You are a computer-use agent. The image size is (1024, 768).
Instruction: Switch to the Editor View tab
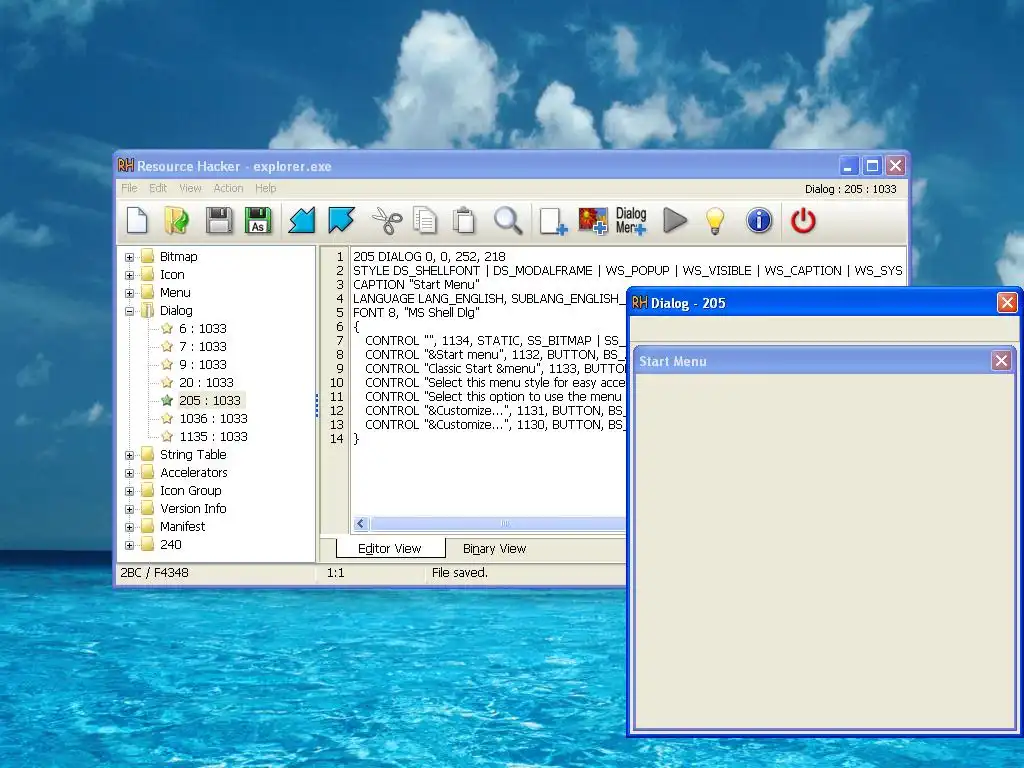pyautogui.click(x=390, y=549)
